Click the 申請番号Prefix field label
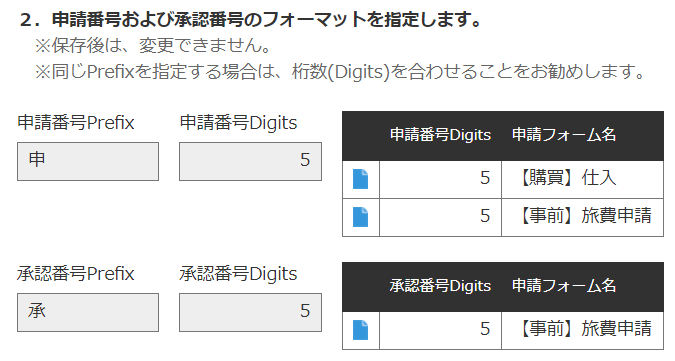Screen dimensions: 675x361 pyautogui.click(x=76, y=123)
